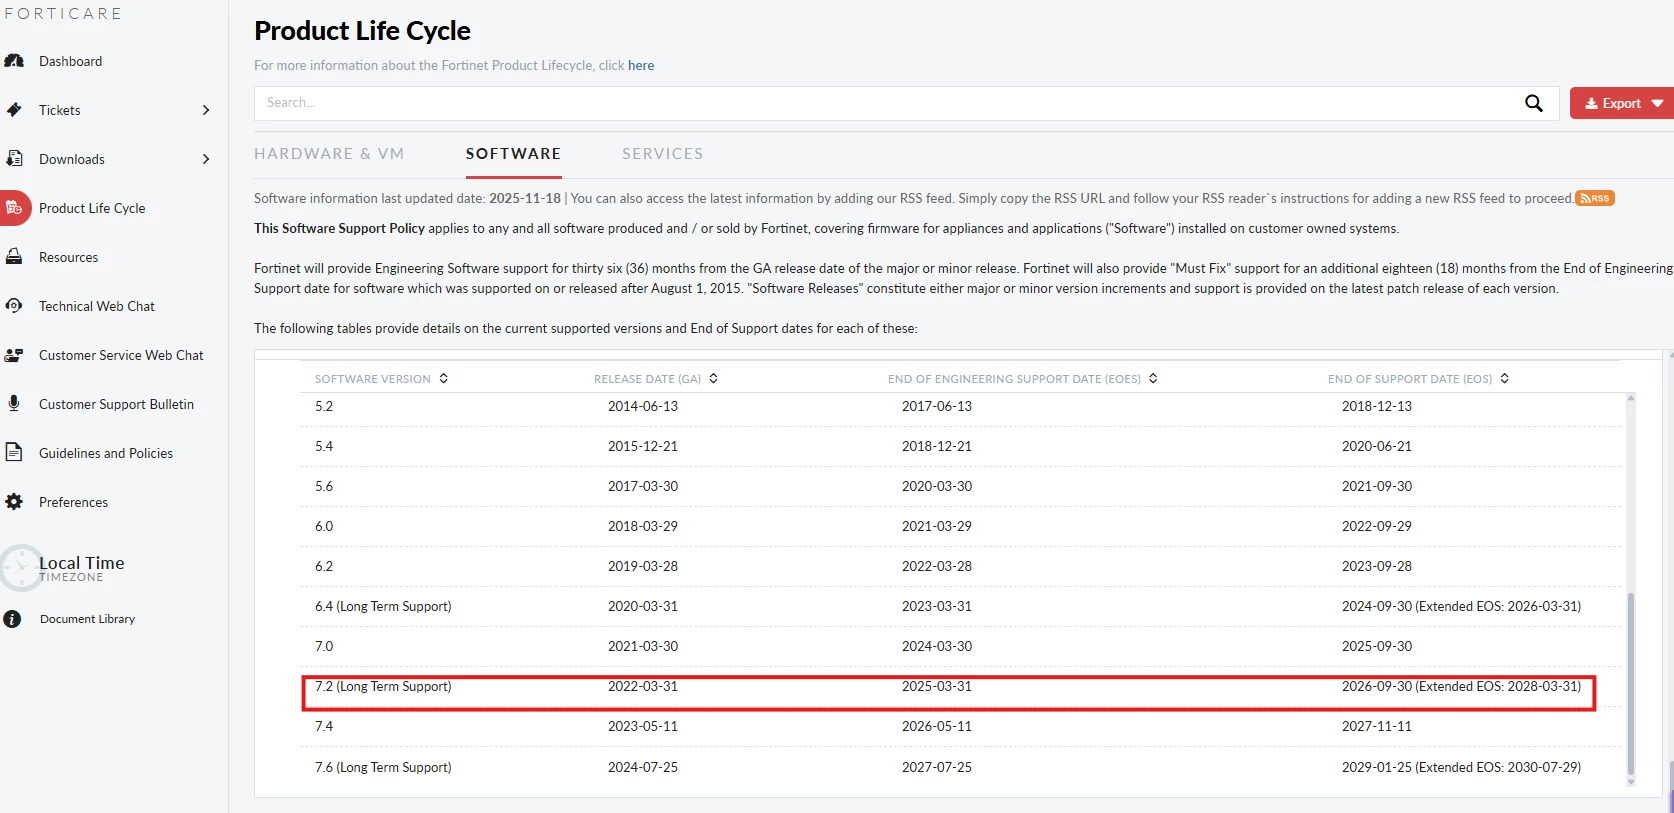Click release date '2024-07-25'
Viewport: 1674px width, 813px height.
click(643, 767)
